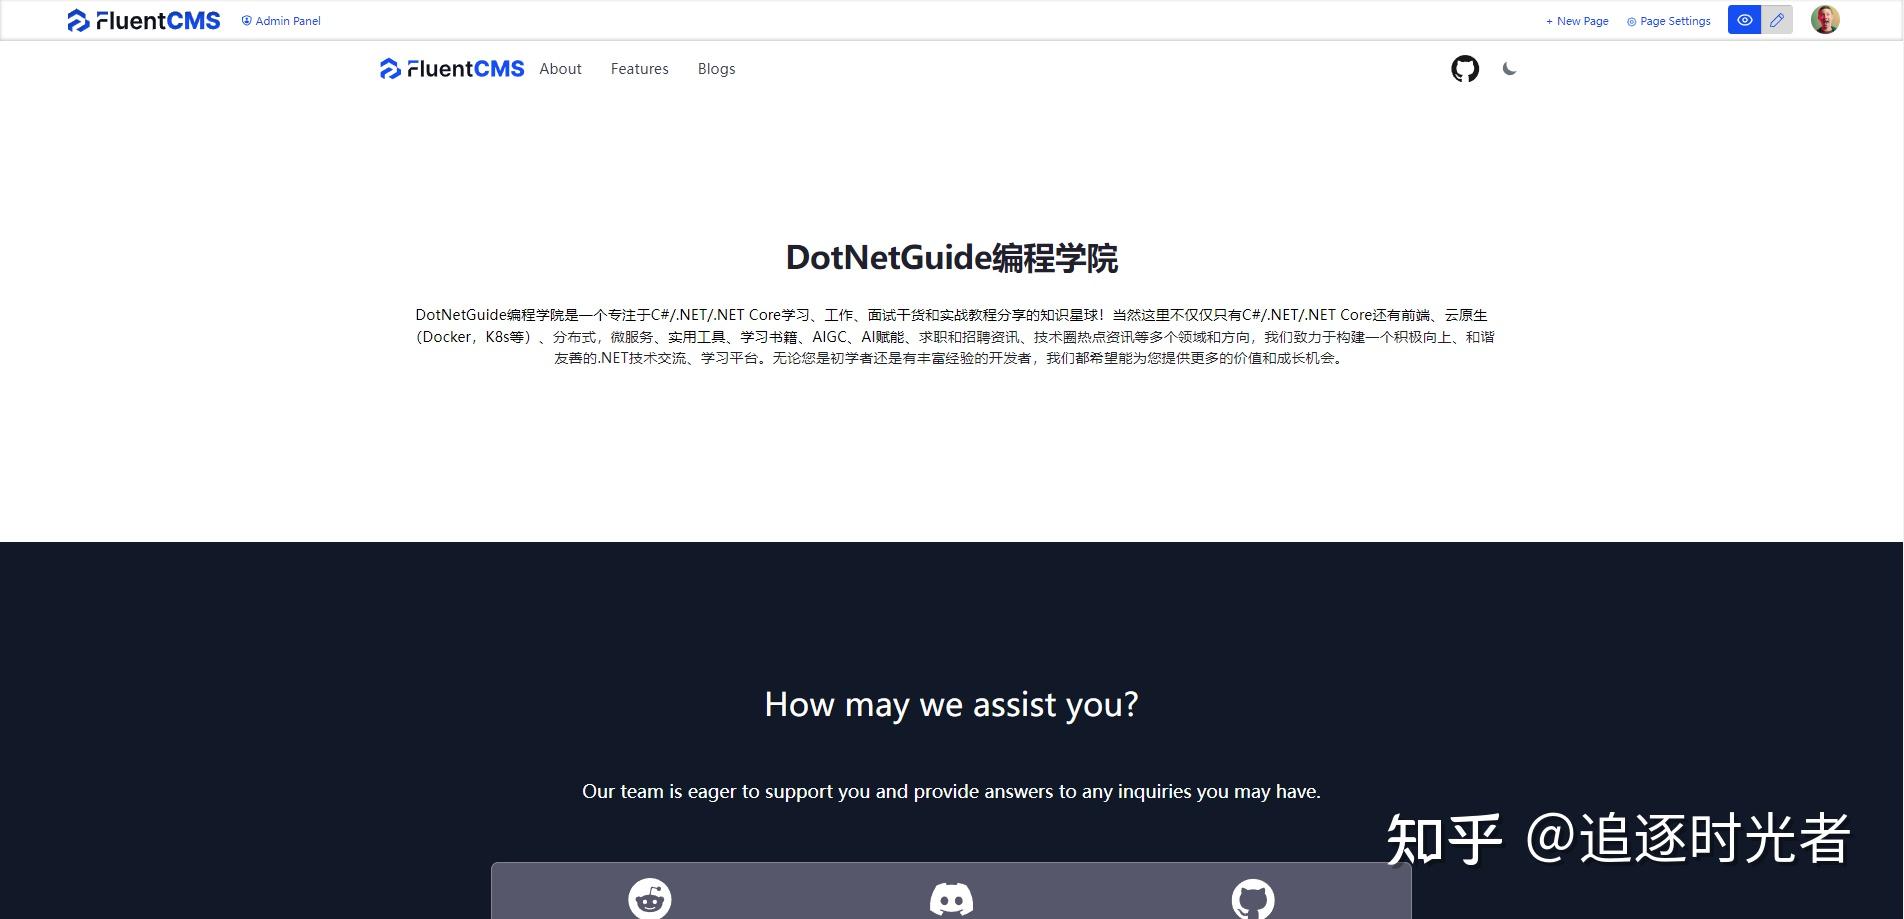Click the DotNetGuide编程学院 page heading
The image size is (1904, 919).
click(x=952, y=258)
